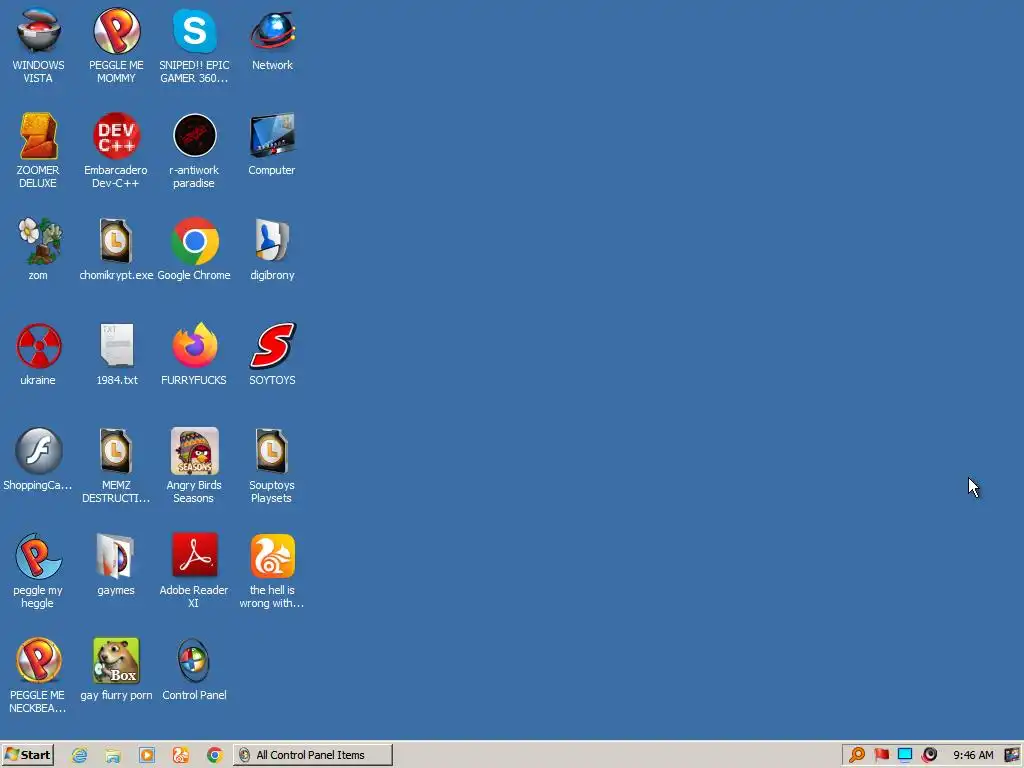Click the orange magnifier tray icon
This screenshot has width=1024, height=768.
[857, 755]
